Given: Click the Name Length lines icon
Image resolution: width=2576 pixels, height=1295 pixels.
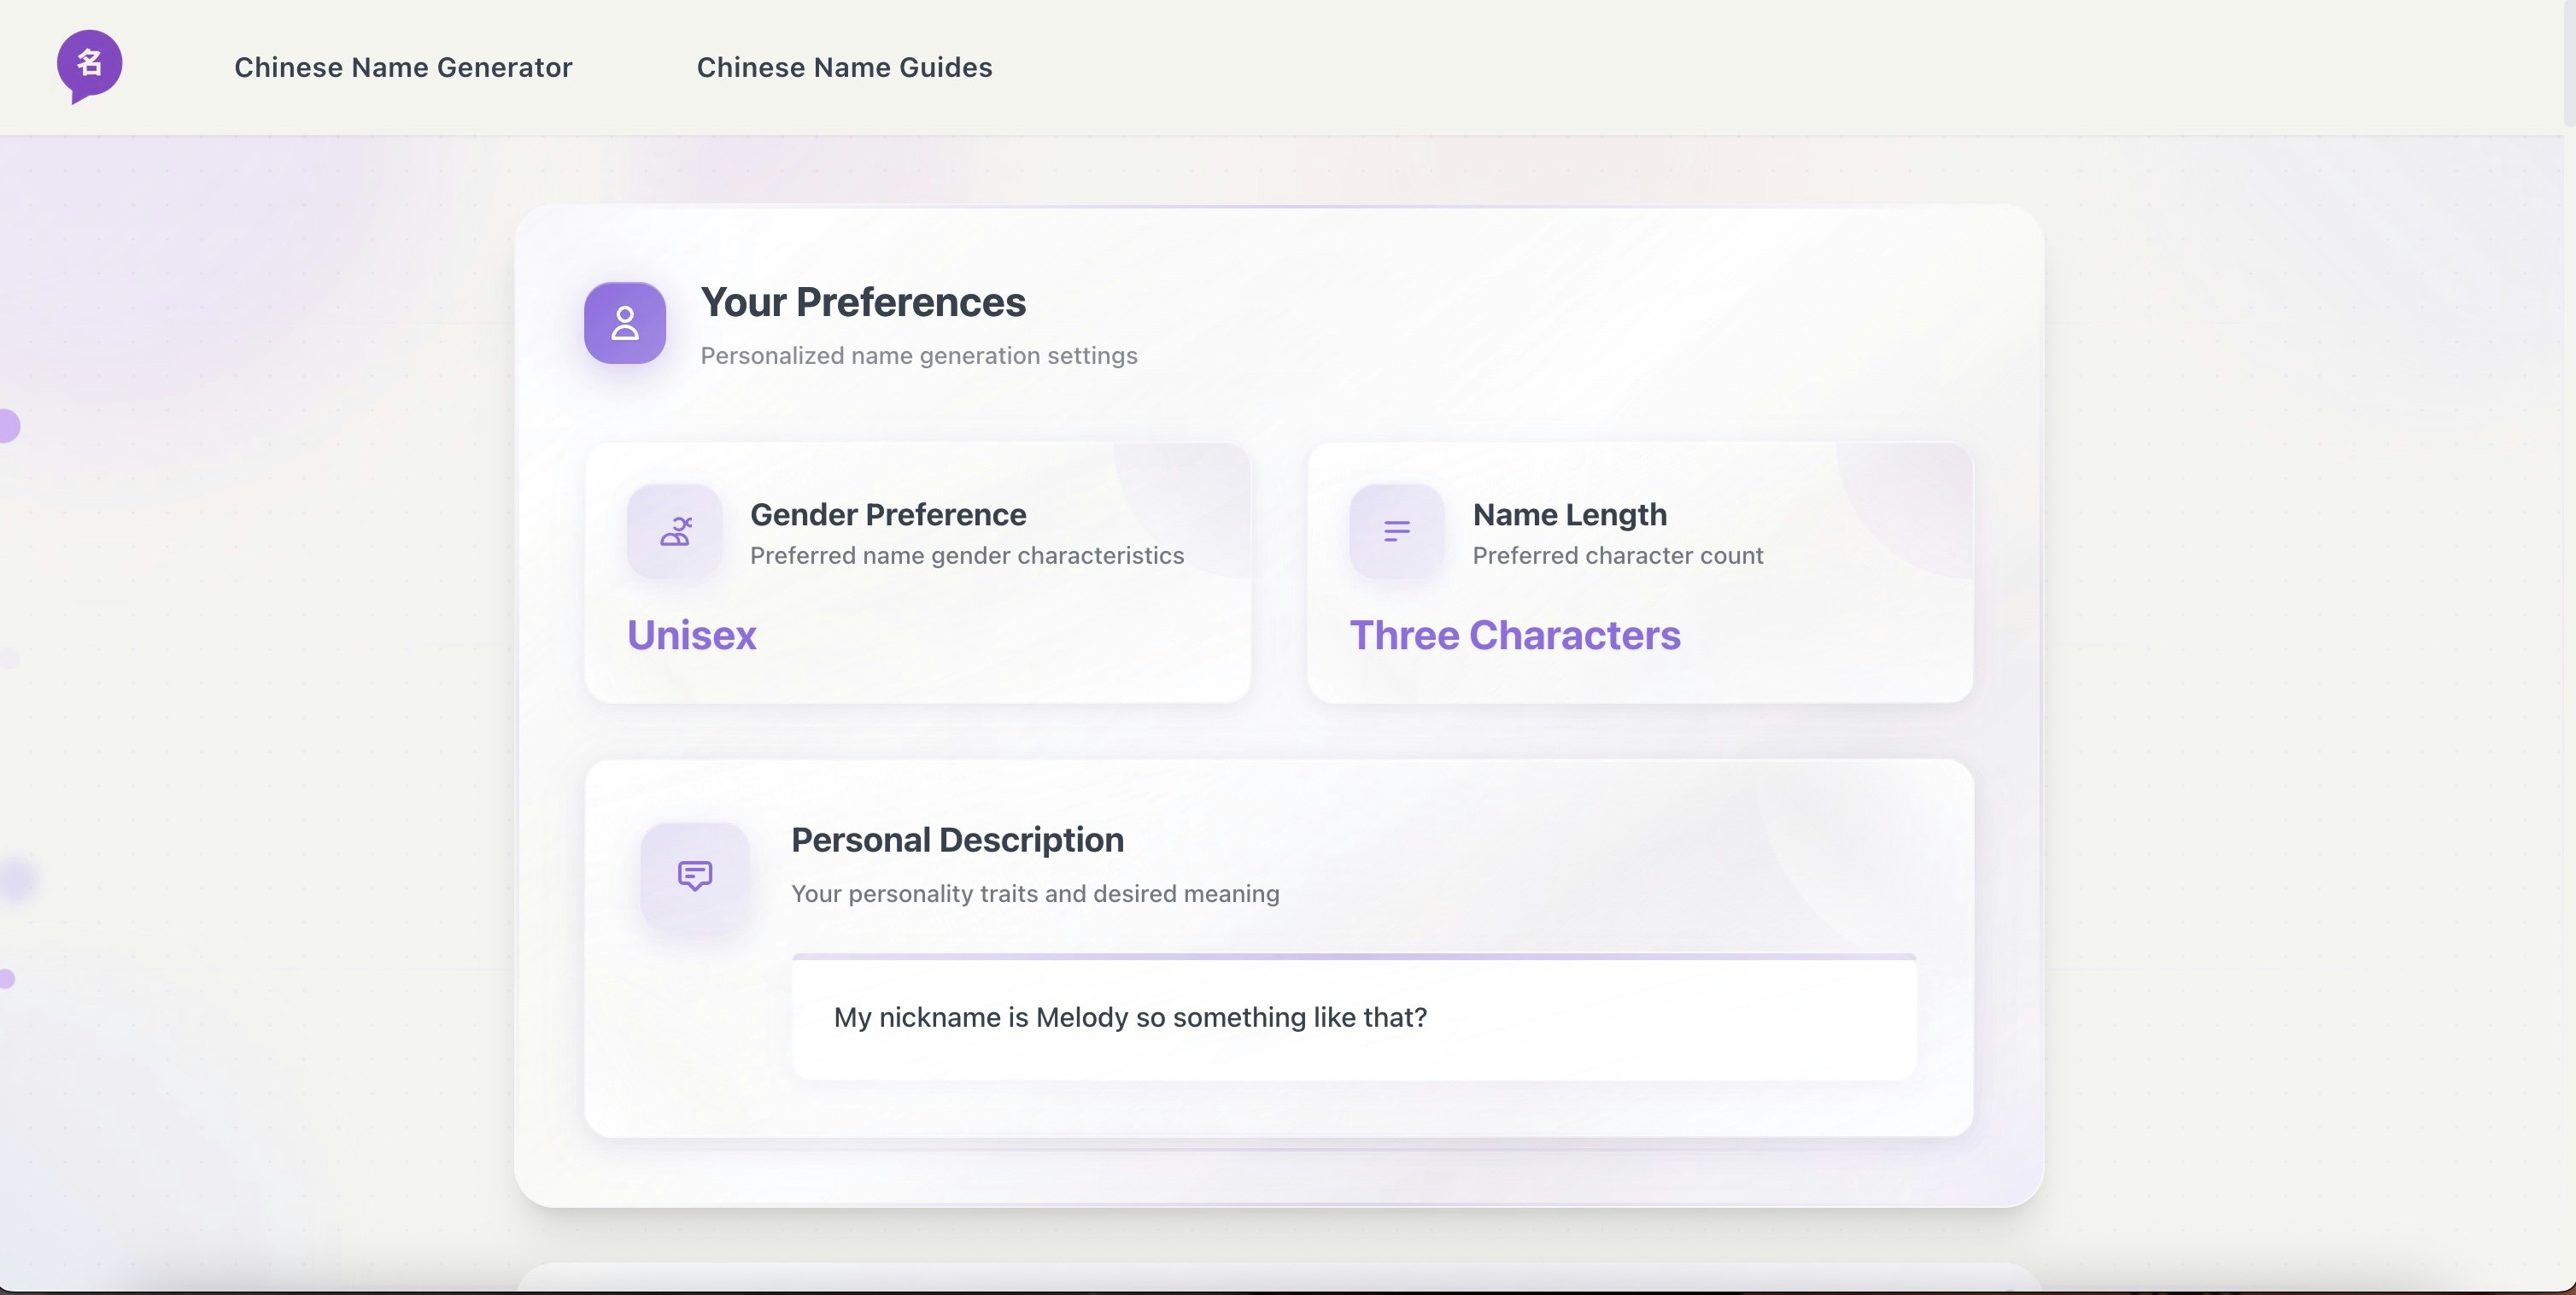Looking at the screenshot, I should 1396,531.
